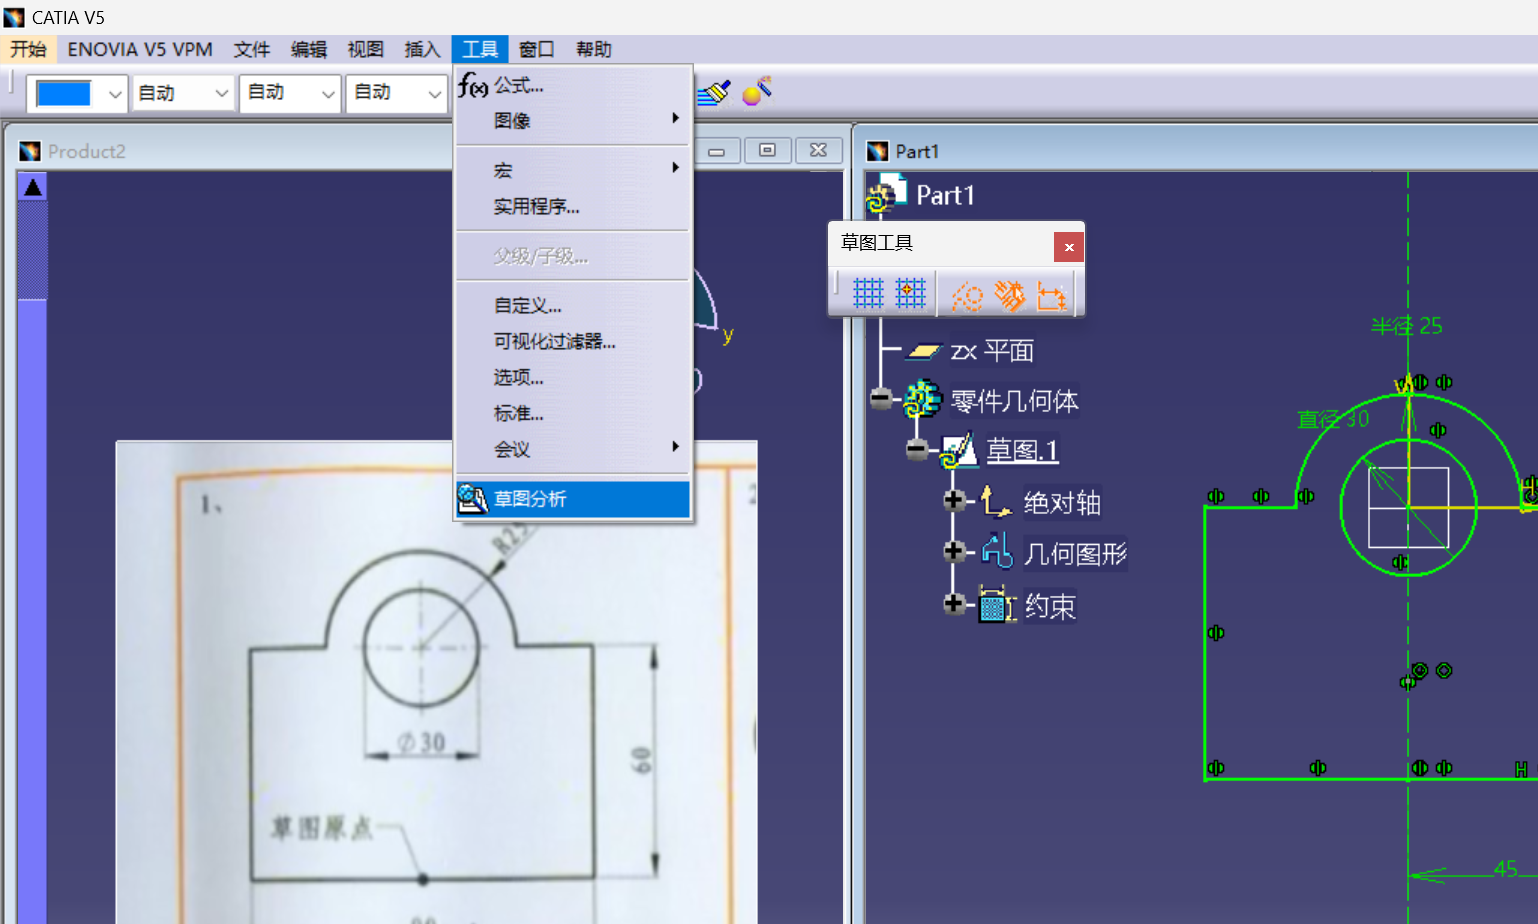Maximize the Product2 window
This screenshot has width=1538, height=924.
pos(767,151)
